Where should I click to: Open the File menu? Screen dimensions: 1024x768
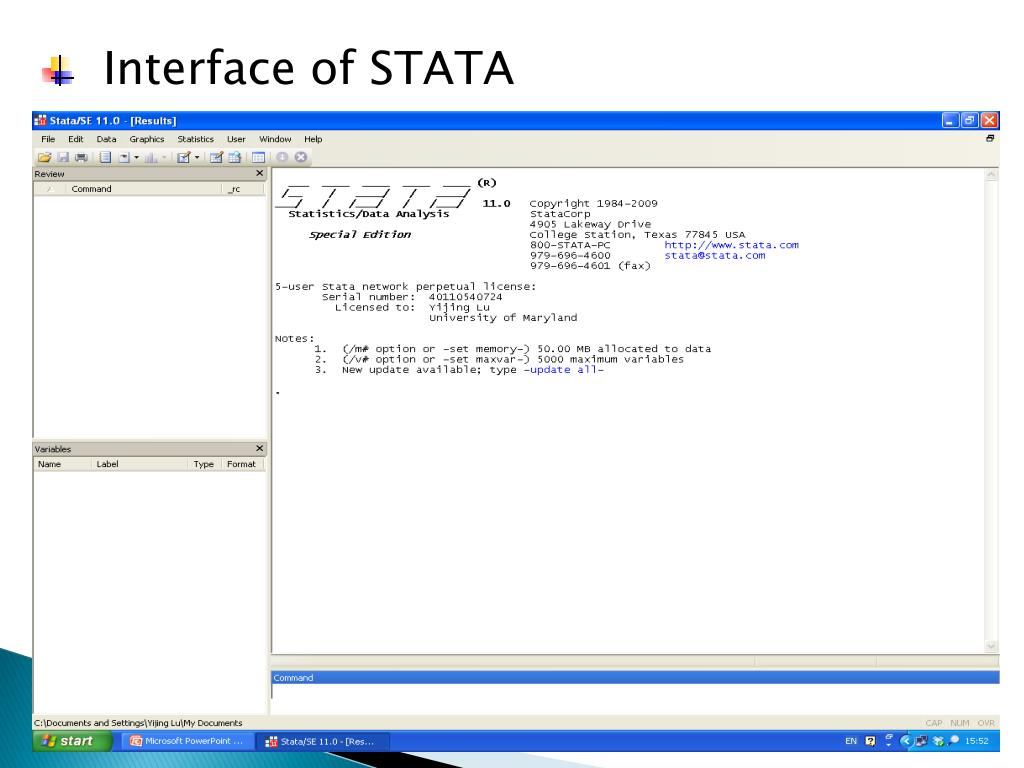(48, 139)
